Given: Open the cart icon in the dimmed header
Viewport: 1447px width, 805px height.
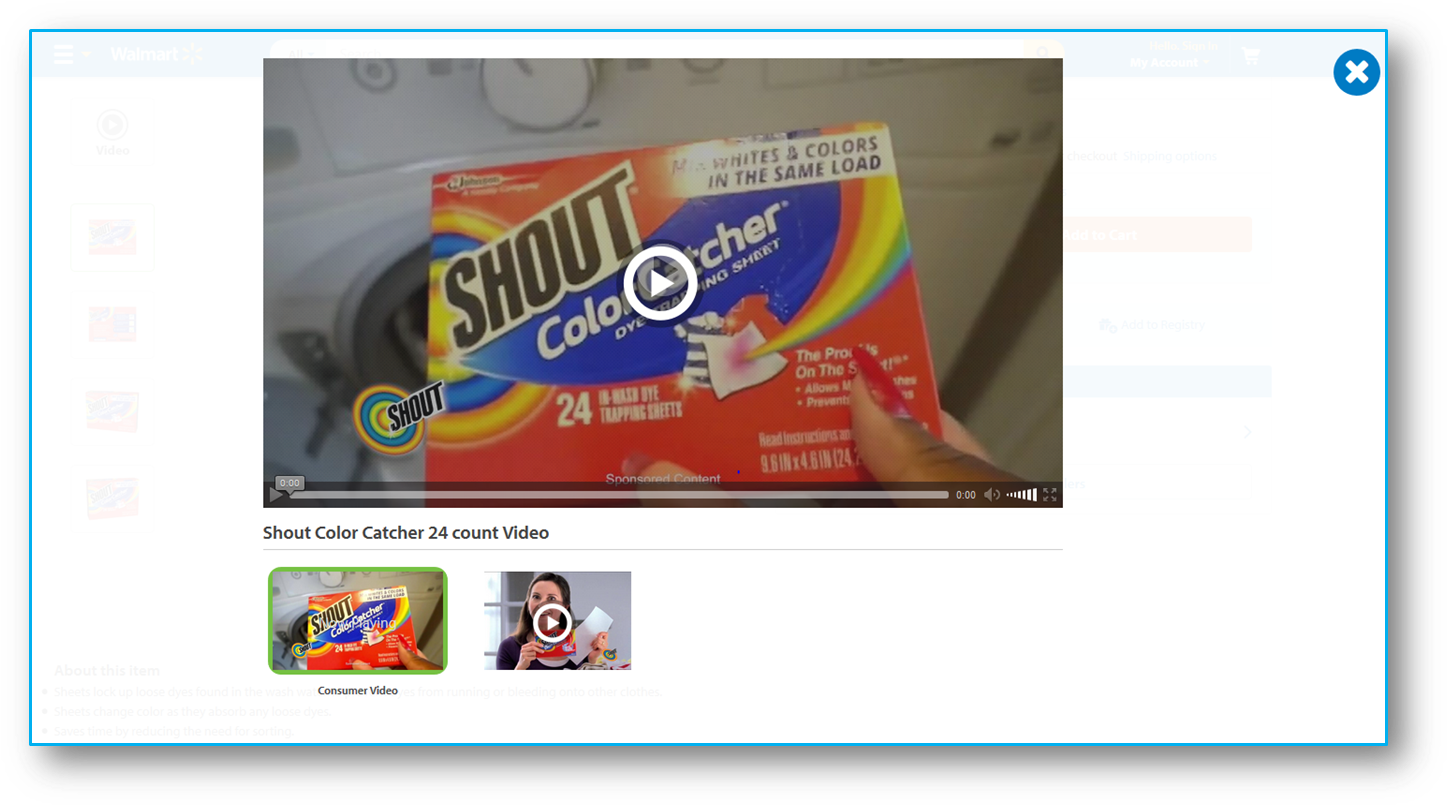Looking at the screenshot, I should 1251,56.
